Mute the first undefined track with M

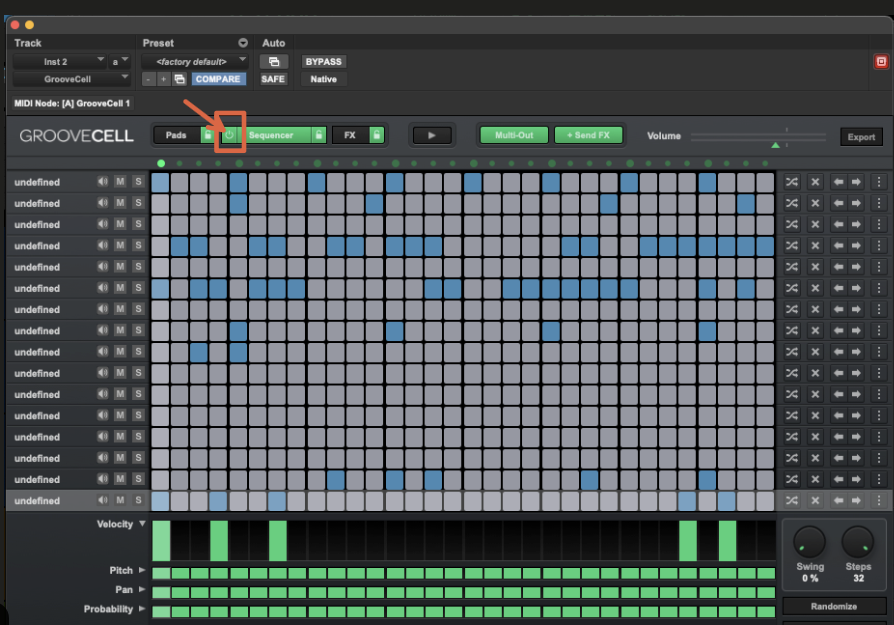click(x=120, y=181)
